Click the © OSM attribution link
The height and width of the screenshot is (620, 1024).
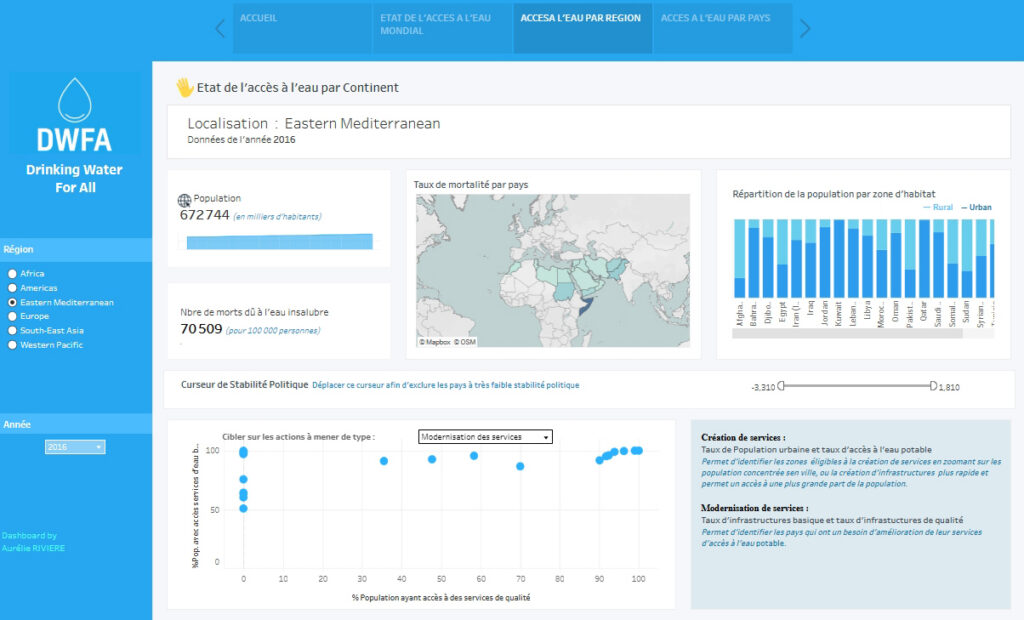click(x=462, y=341)
